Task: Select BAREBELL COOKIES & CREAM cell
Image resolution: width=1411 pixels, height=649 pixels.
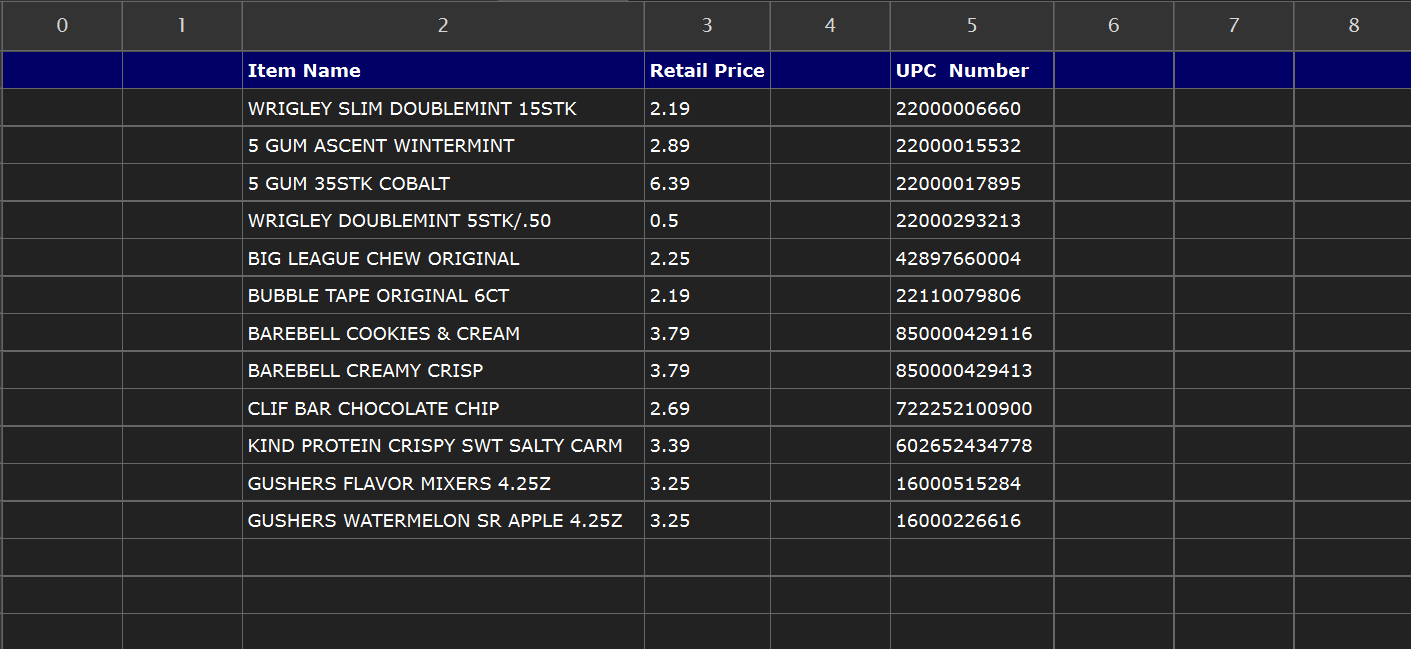Action: [x=443, y=333]
